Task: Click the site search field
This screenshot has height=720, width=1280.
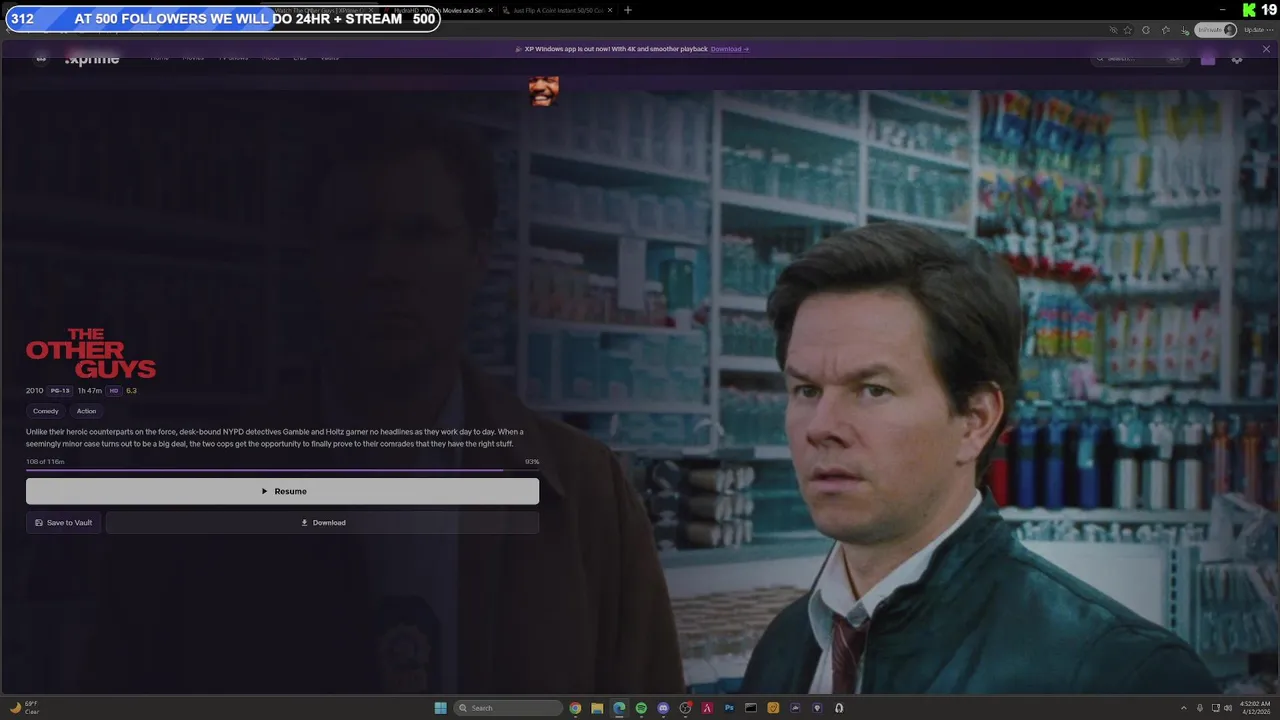Action: point(1139,59)
